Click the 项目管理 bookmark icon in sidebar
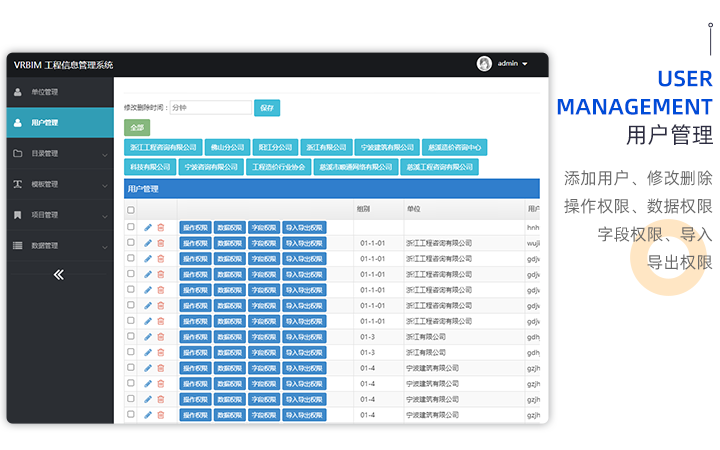This screenshot has height=450, width=720. pos(18,215)
